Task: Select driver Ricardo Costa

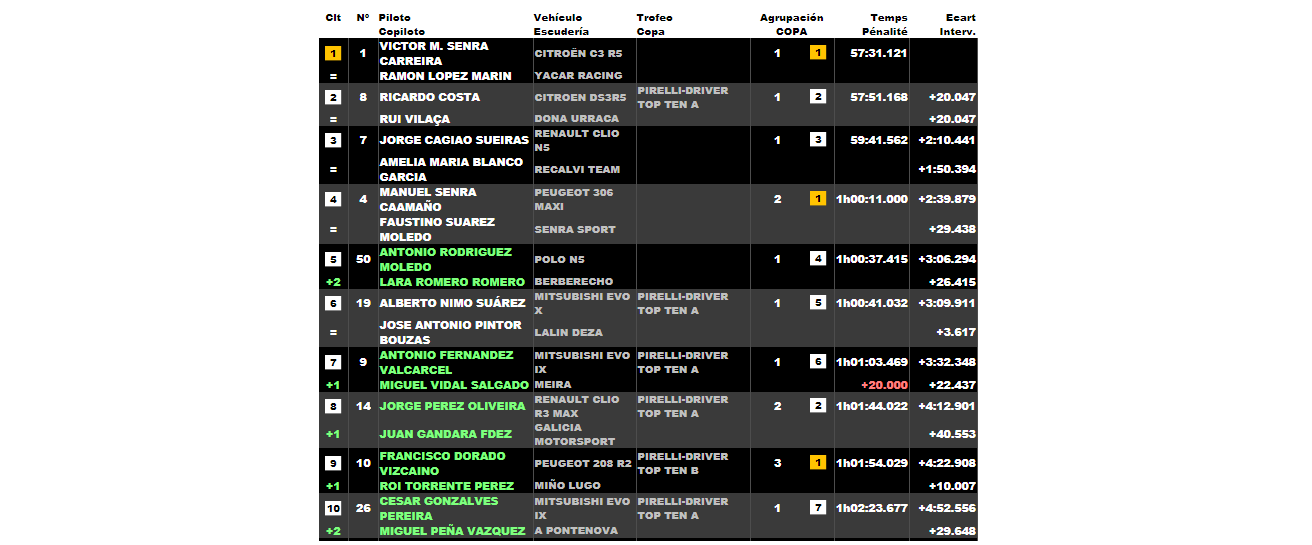Action: [429, 97]
